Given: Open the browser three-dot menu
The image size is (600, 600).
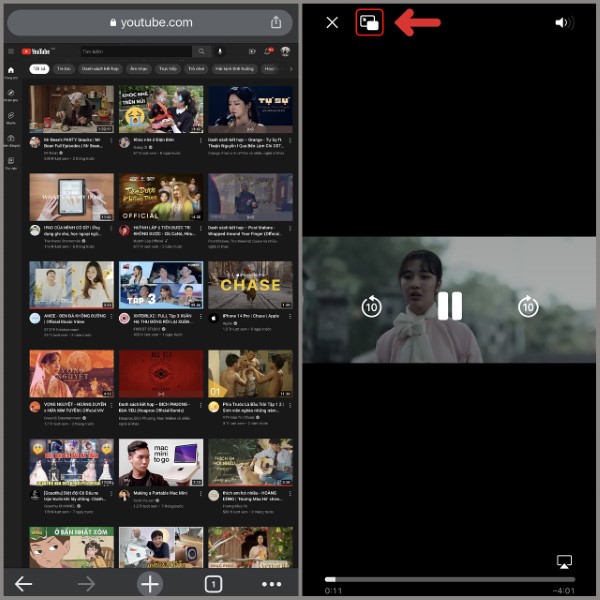Looking at the screenshot, I should click(272, 584).
